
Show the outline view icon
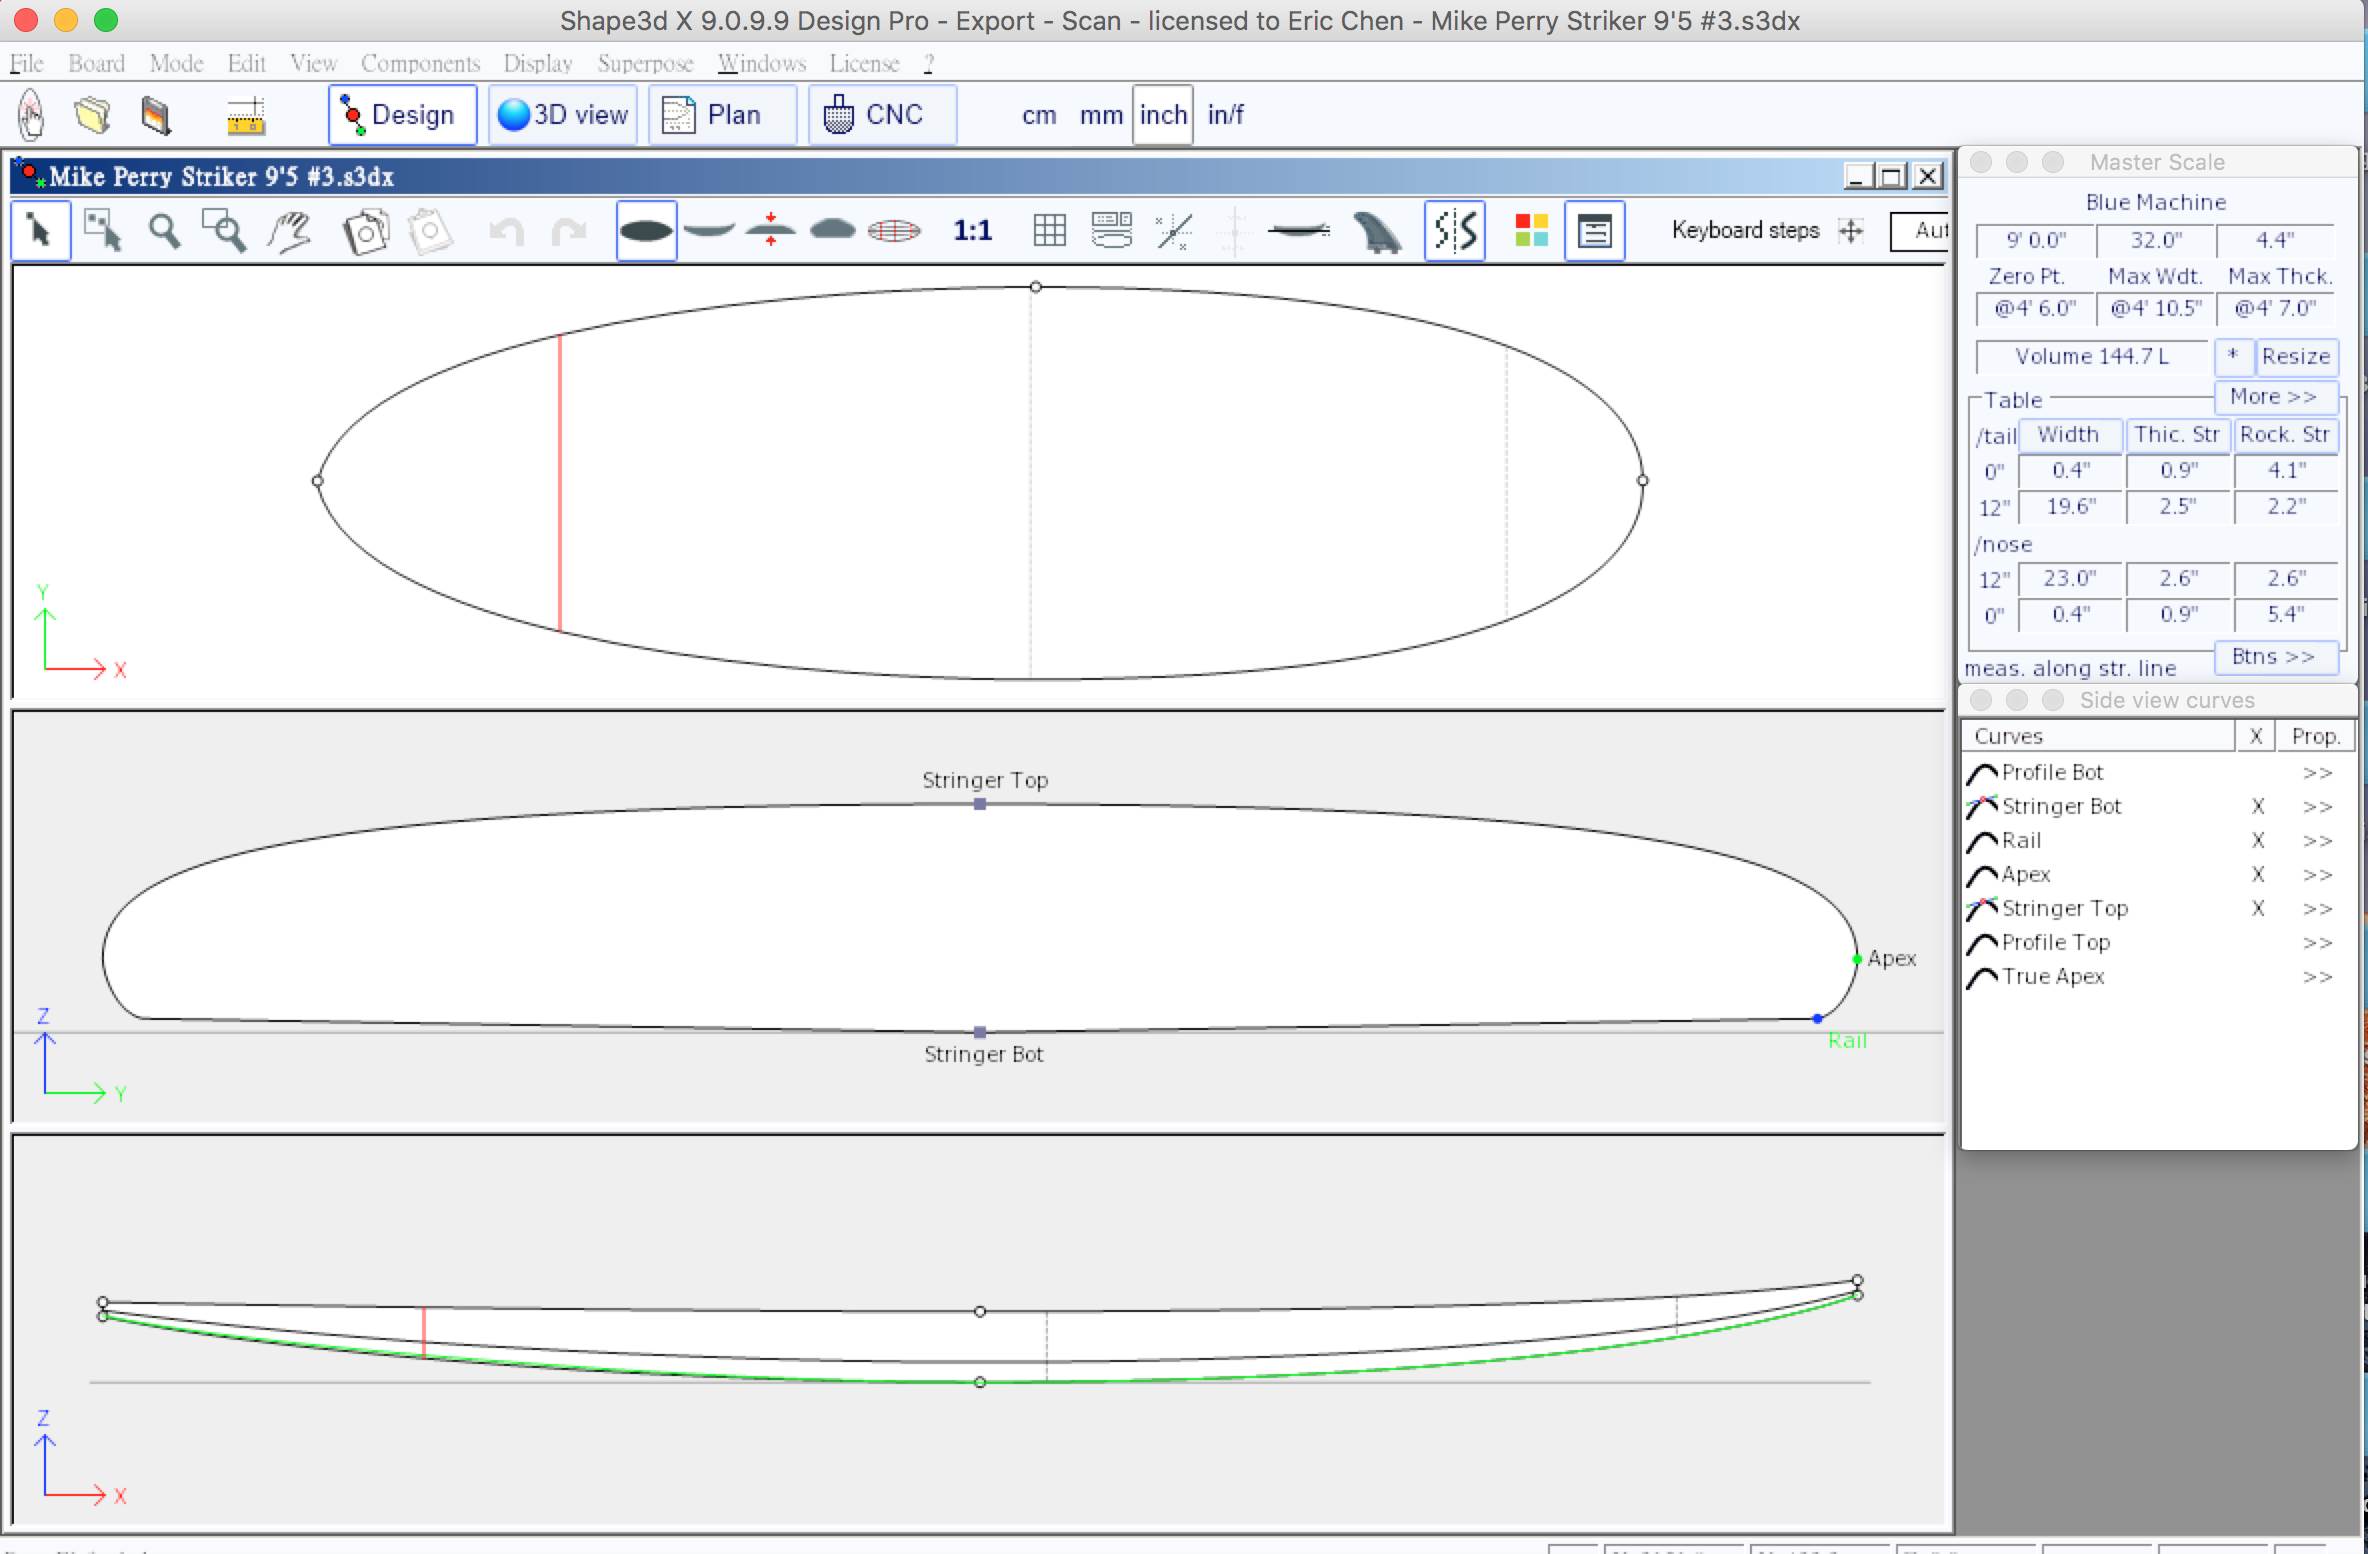646,231
